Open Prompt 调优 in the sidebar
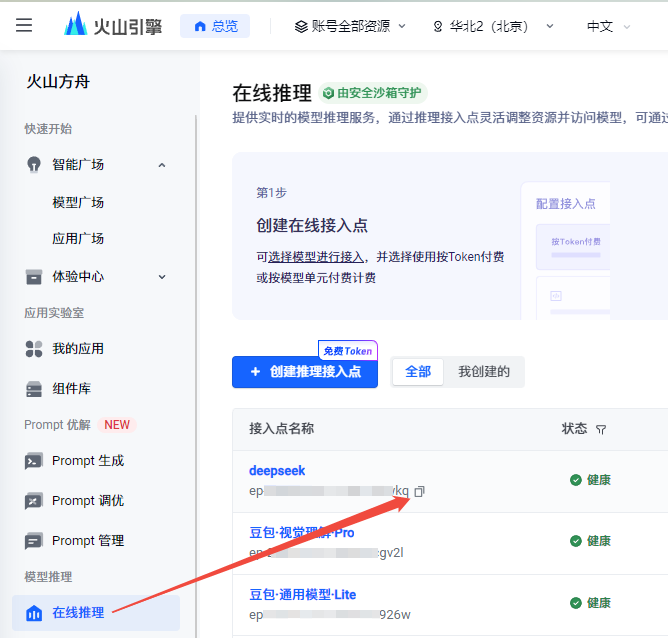This screenshot has height=638, width=668. (88, 500)
